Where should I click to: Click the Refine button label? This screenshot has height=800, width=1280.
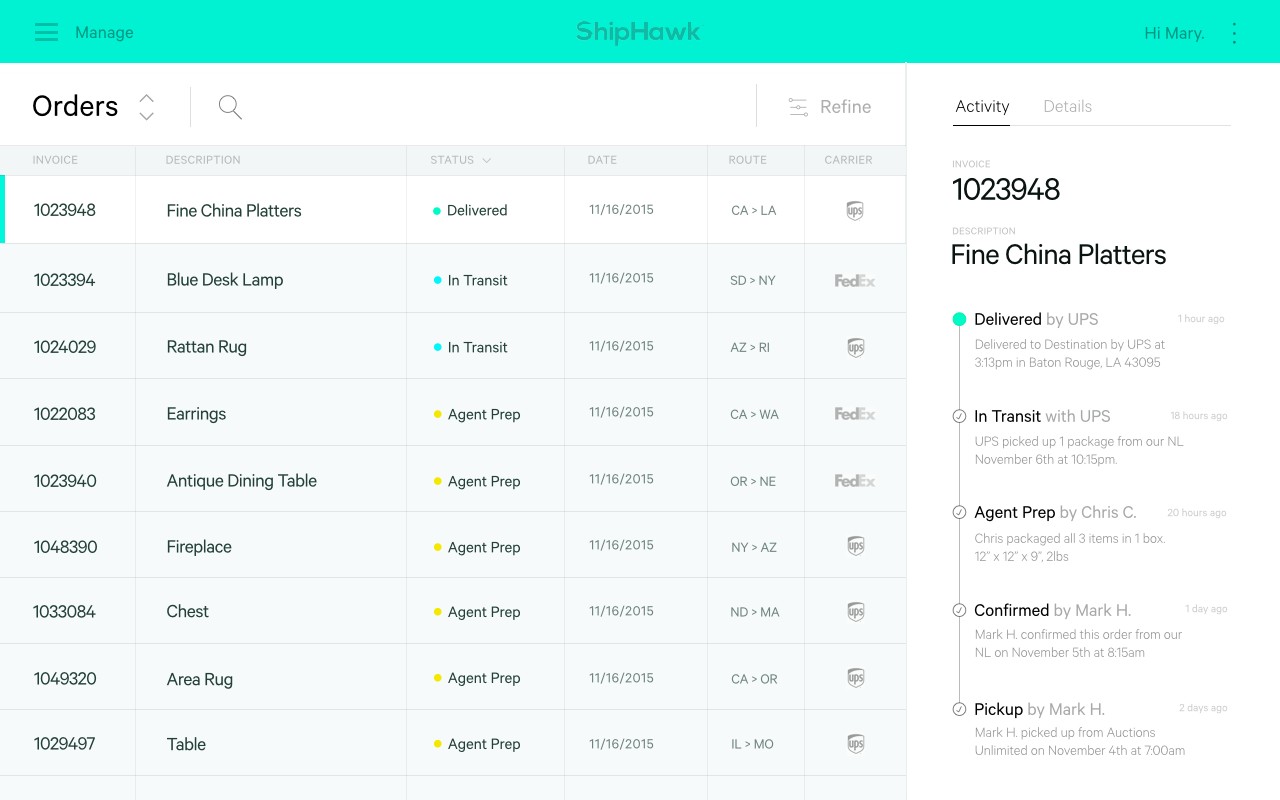click(845, 107)
